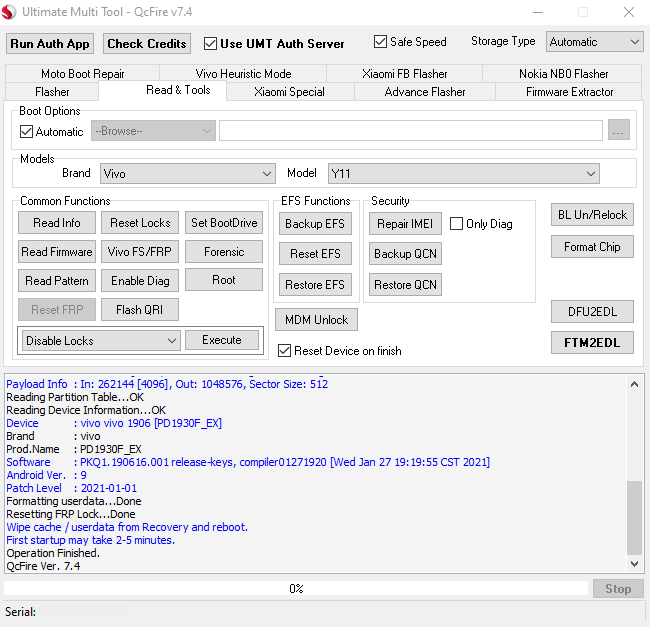Click the 'Android Ver. : 9' log line
Image resolution: width=650 pixels, height=627 pixels.
(46, 475)
